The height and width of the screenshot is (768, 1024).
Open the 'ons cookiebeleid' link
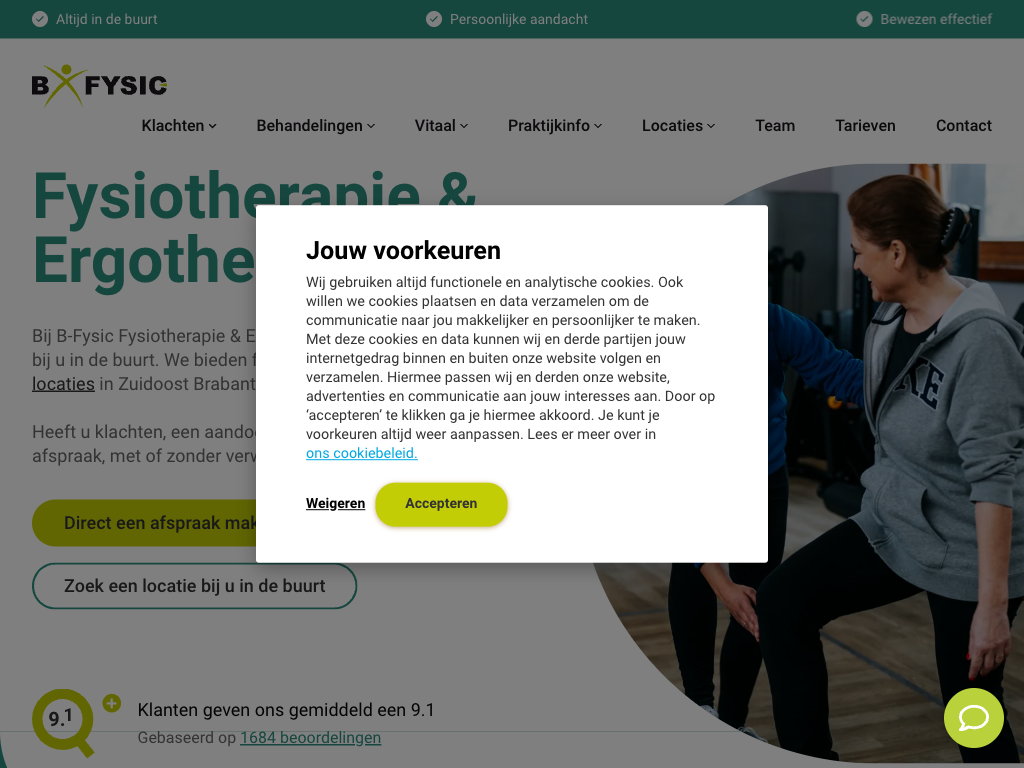click(361, 453)
